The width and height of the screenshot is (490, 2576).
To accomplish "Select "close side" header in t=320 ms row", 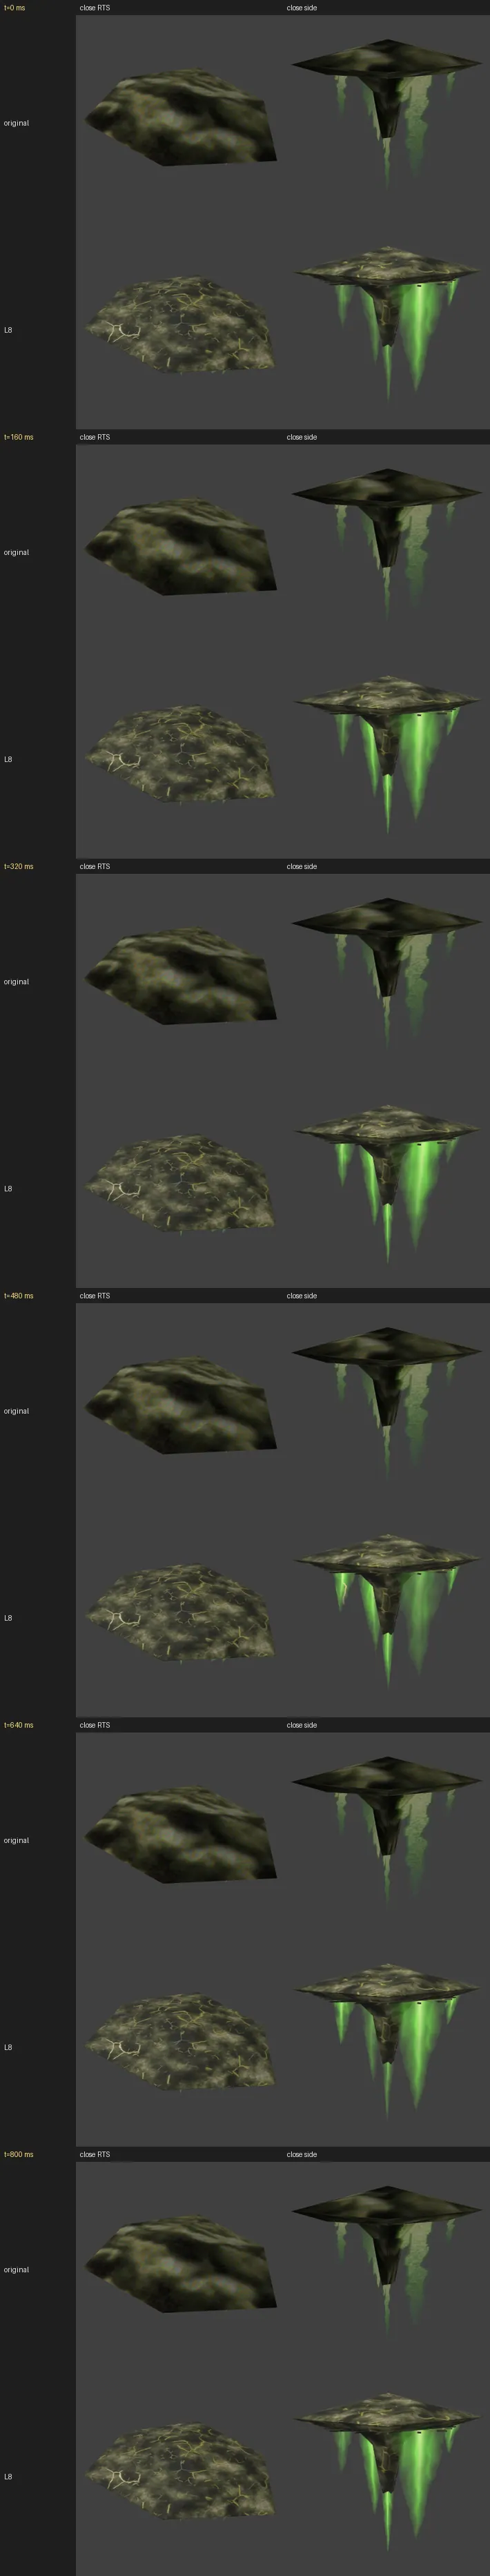I will coord(302,866).
